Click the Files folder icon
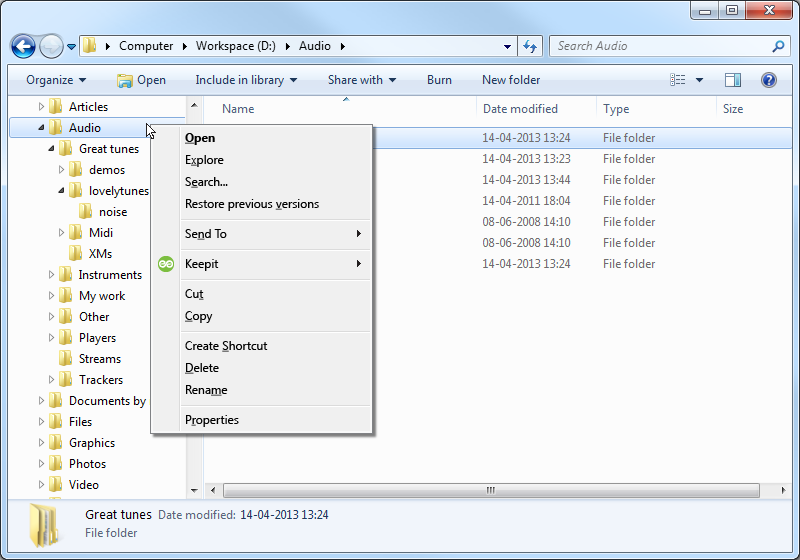Screen dimensions: 800x560 pos(55,421)
